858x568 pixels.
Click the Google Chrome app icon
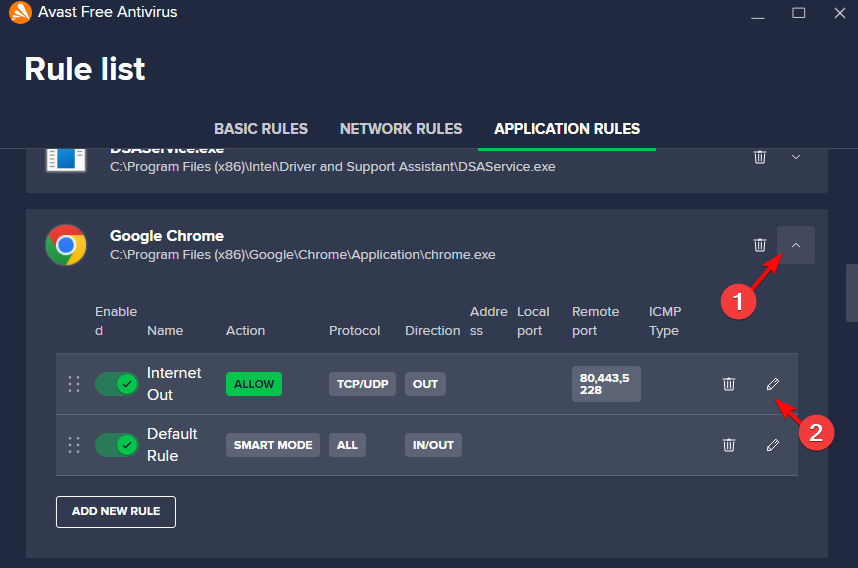66,245
